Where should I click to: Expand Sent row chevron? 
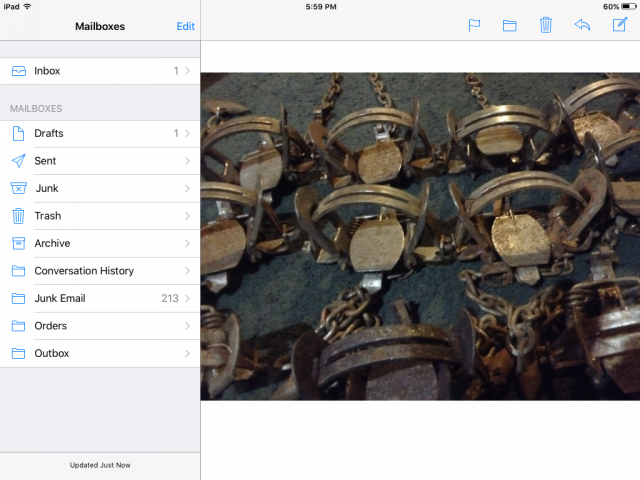187,161
